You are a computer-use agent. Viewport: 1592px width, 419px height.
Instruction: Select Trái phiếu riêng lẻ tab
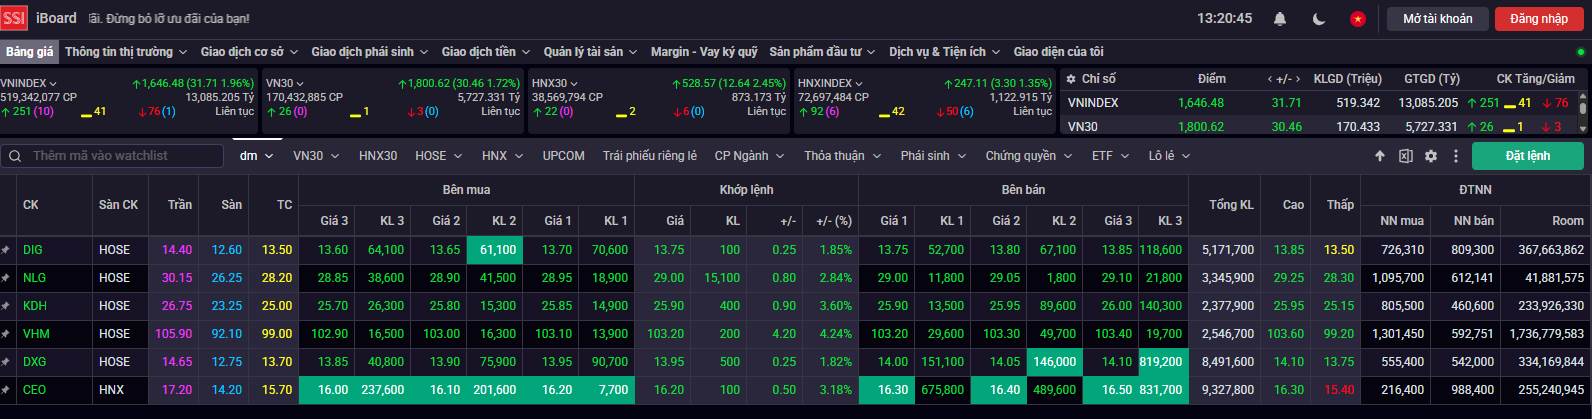tap(649, 156)
